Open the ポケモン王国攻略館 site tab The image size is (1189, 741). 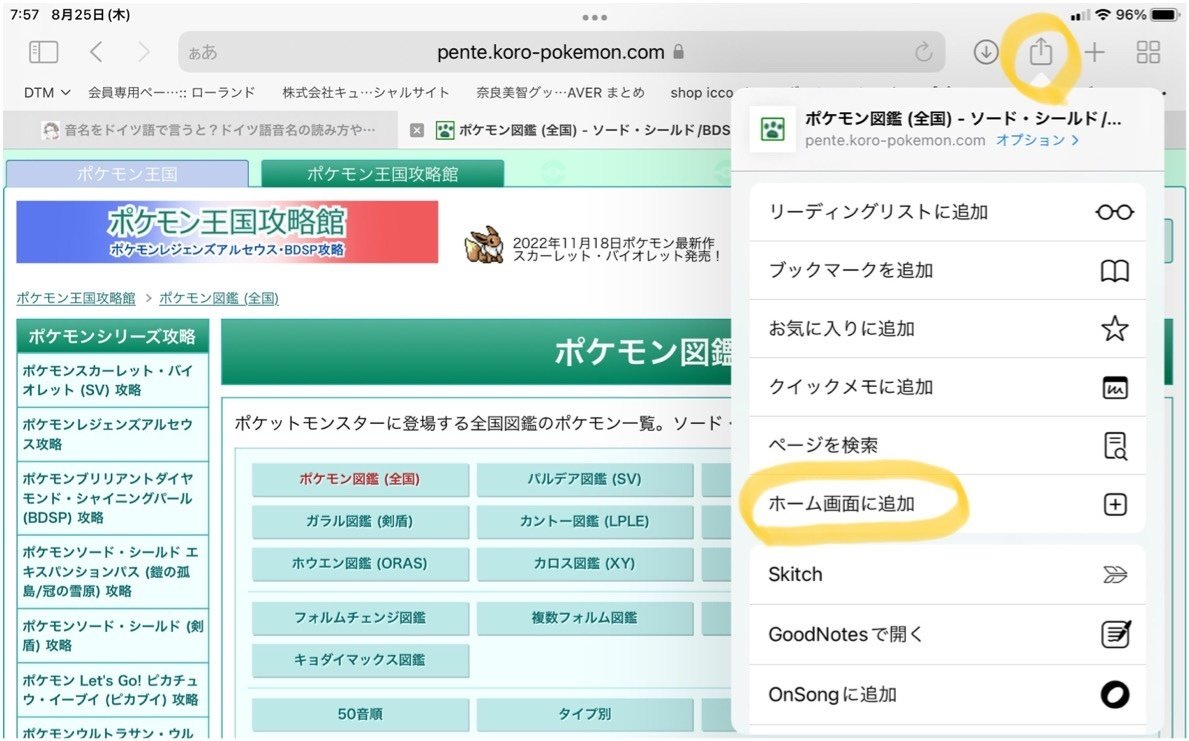point(382,174)
